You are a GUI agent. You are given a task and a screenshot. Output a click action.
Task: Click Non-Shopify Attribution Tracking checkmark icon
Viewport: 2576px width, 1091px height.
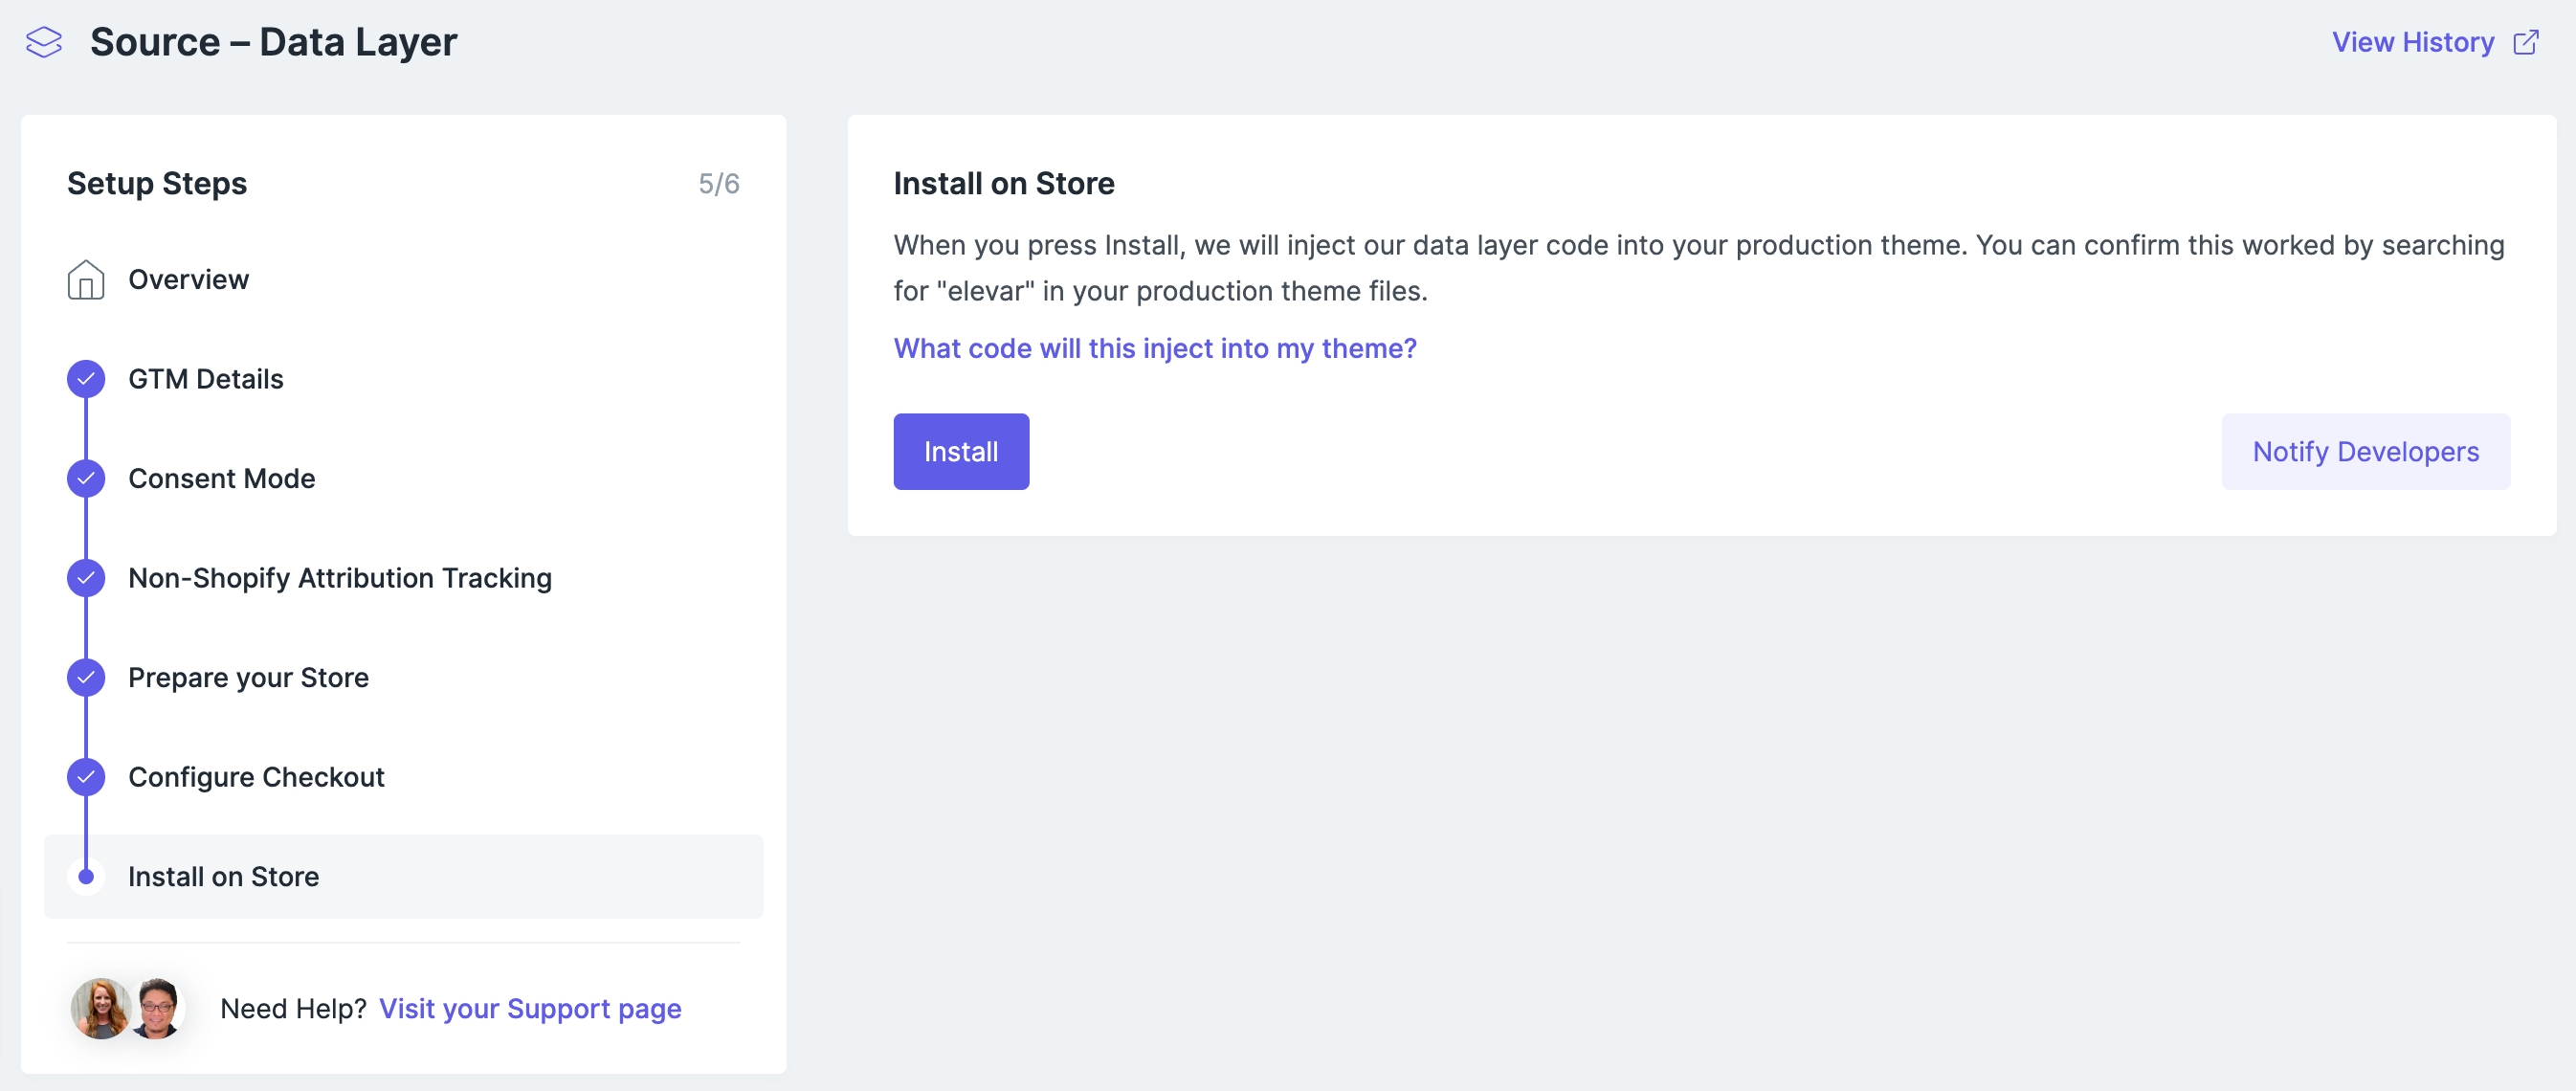[86, 578]
